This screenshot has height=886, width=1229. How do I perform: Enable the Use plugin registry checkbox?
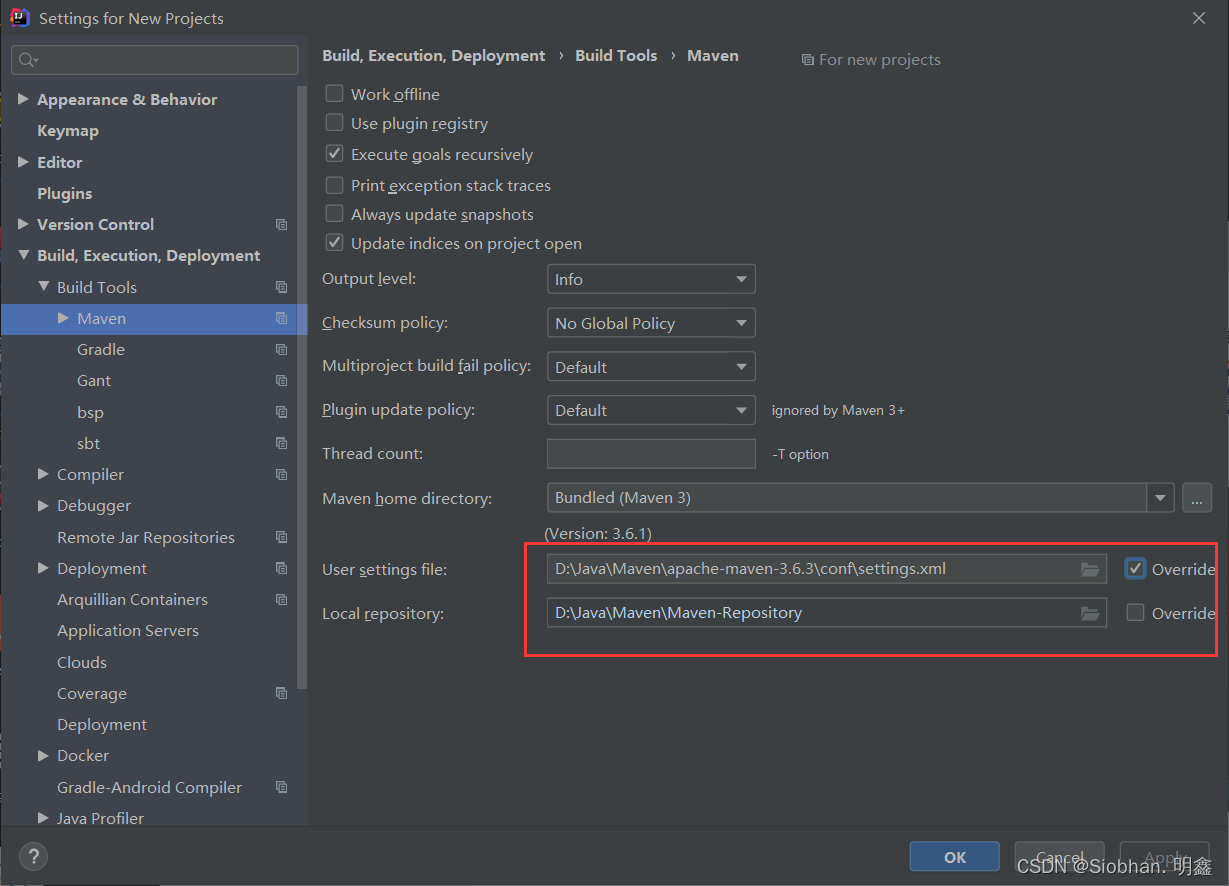coord(335,123)
